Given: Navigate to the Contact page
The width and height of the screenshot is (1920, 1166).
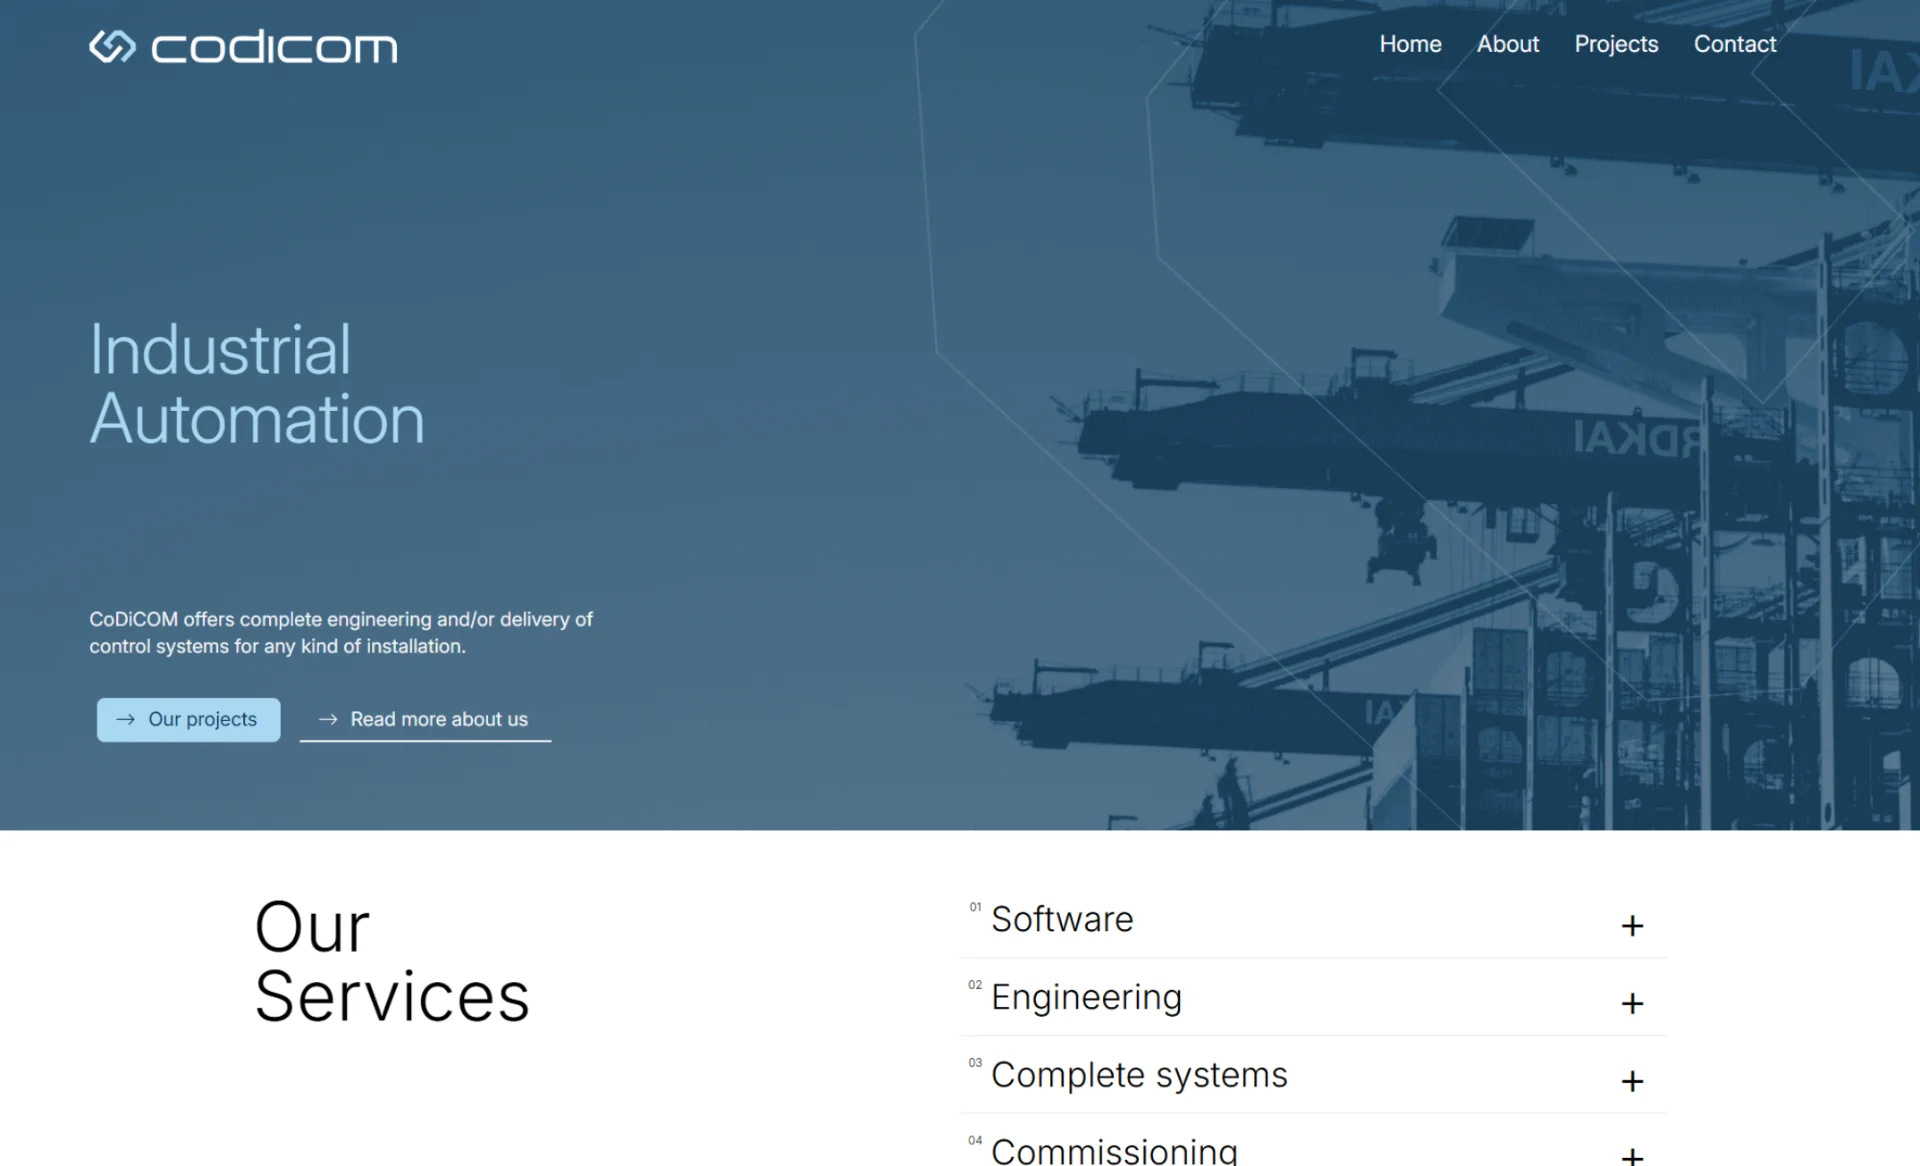Looking at the screenshot, I should pyautogui.click(x=1734, y=44).
